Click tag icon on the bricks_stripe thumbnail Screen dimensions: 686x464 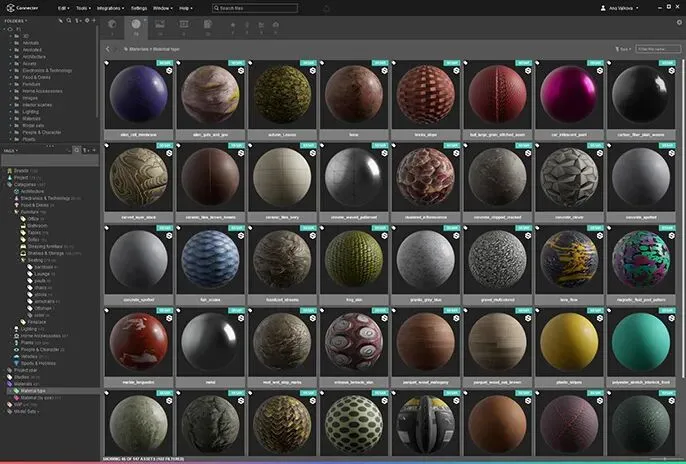[x=394, y=65]
